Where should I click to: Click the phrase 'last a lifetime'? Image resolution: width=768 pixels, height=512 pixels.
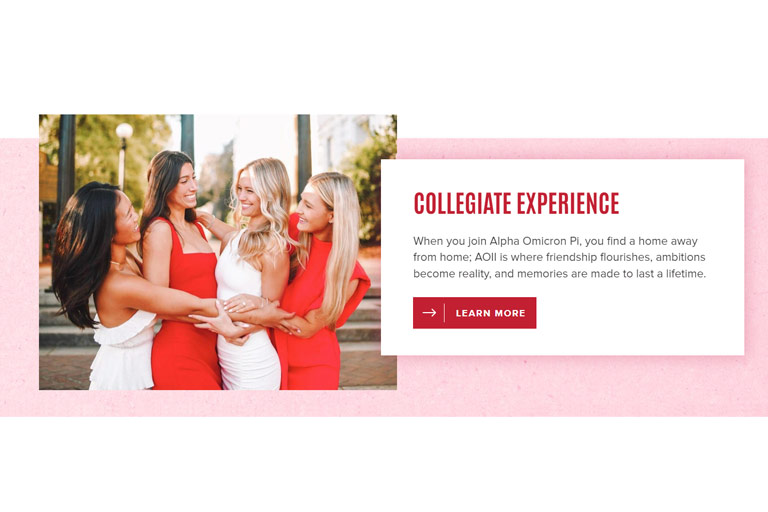(x=671, y=274)
